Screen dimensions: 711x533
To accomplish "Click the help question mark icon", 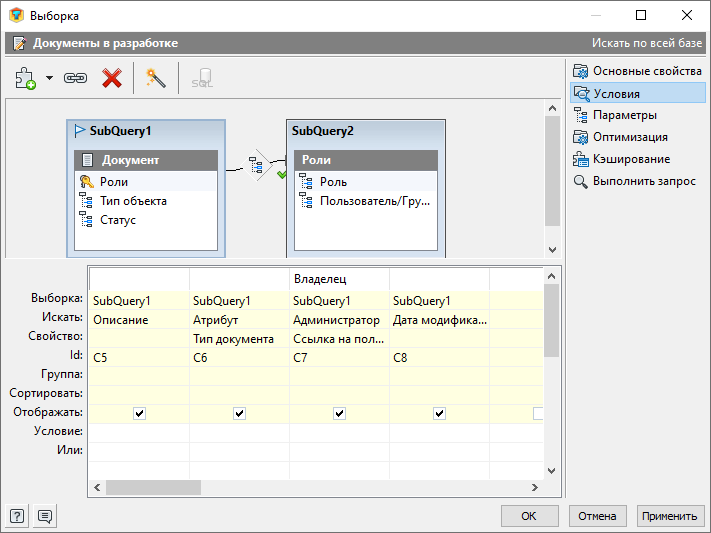I will click(17, 516).
